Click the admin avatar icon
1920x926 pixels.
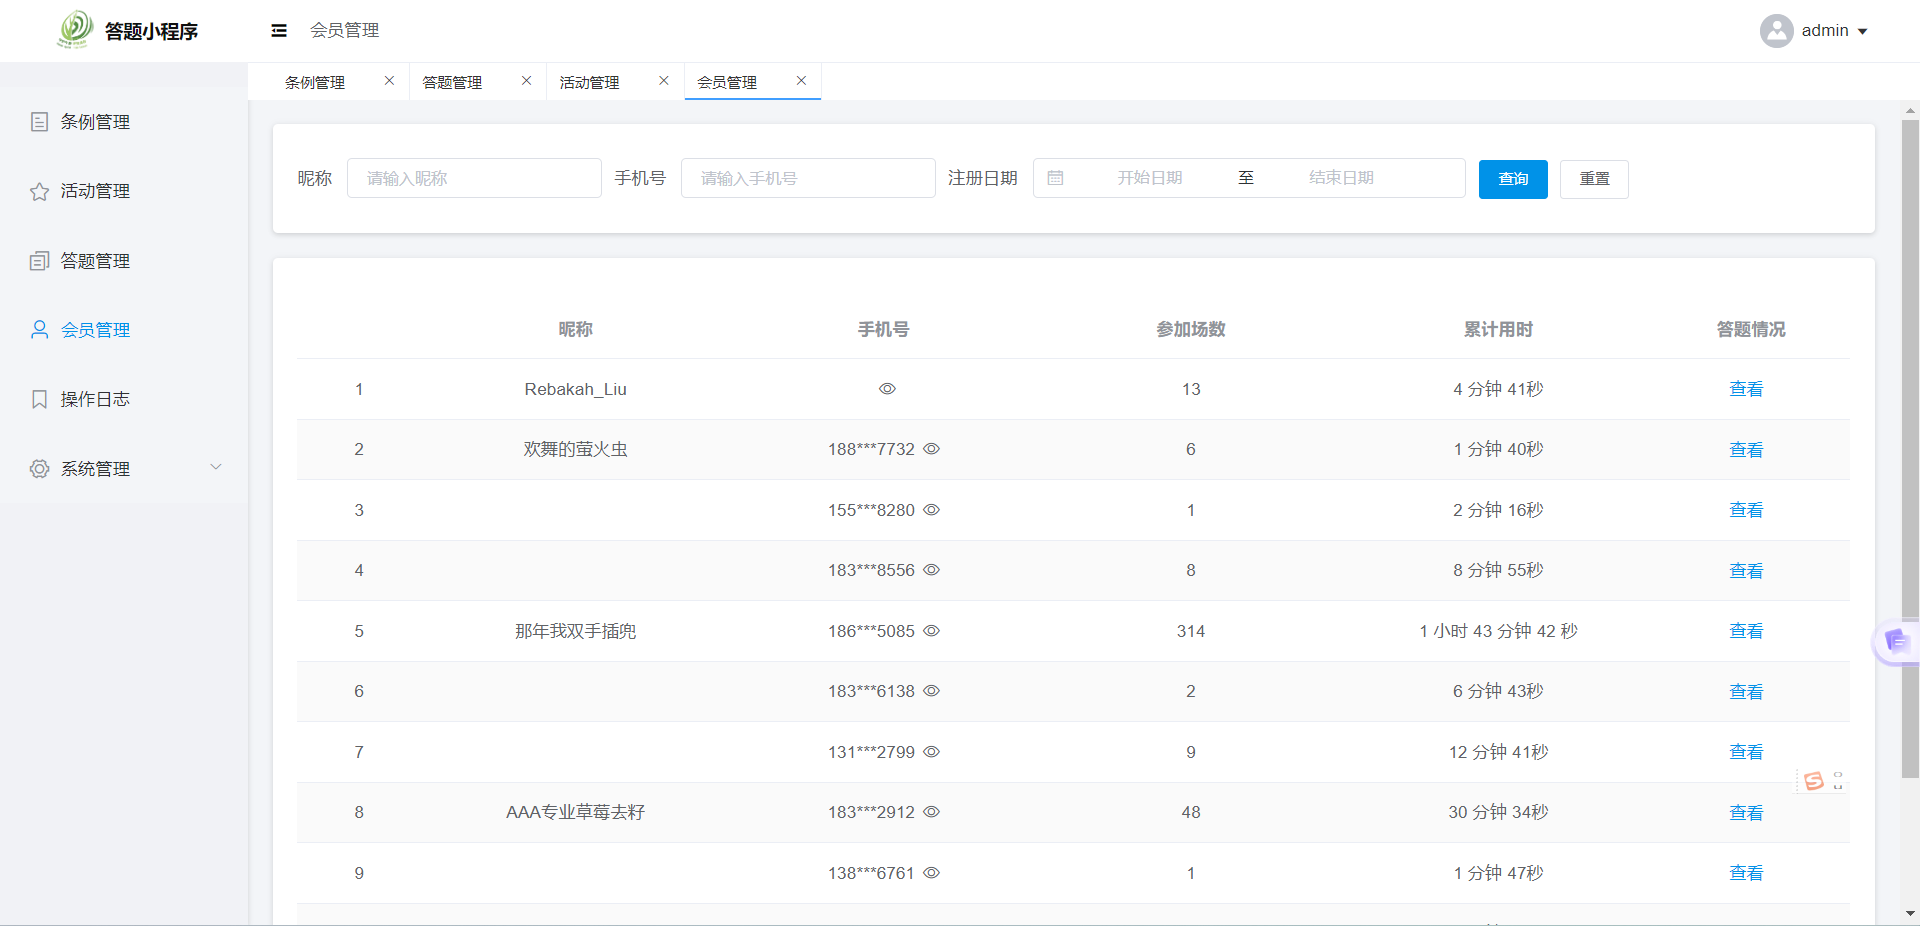(1776, 31)
